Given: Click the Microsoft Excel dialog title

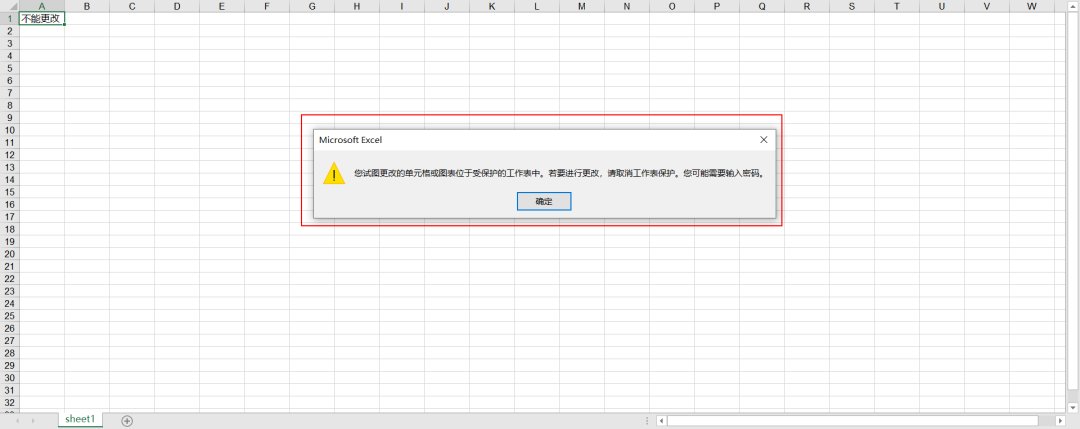Looking at the screenshot, I should coord(351,140).
